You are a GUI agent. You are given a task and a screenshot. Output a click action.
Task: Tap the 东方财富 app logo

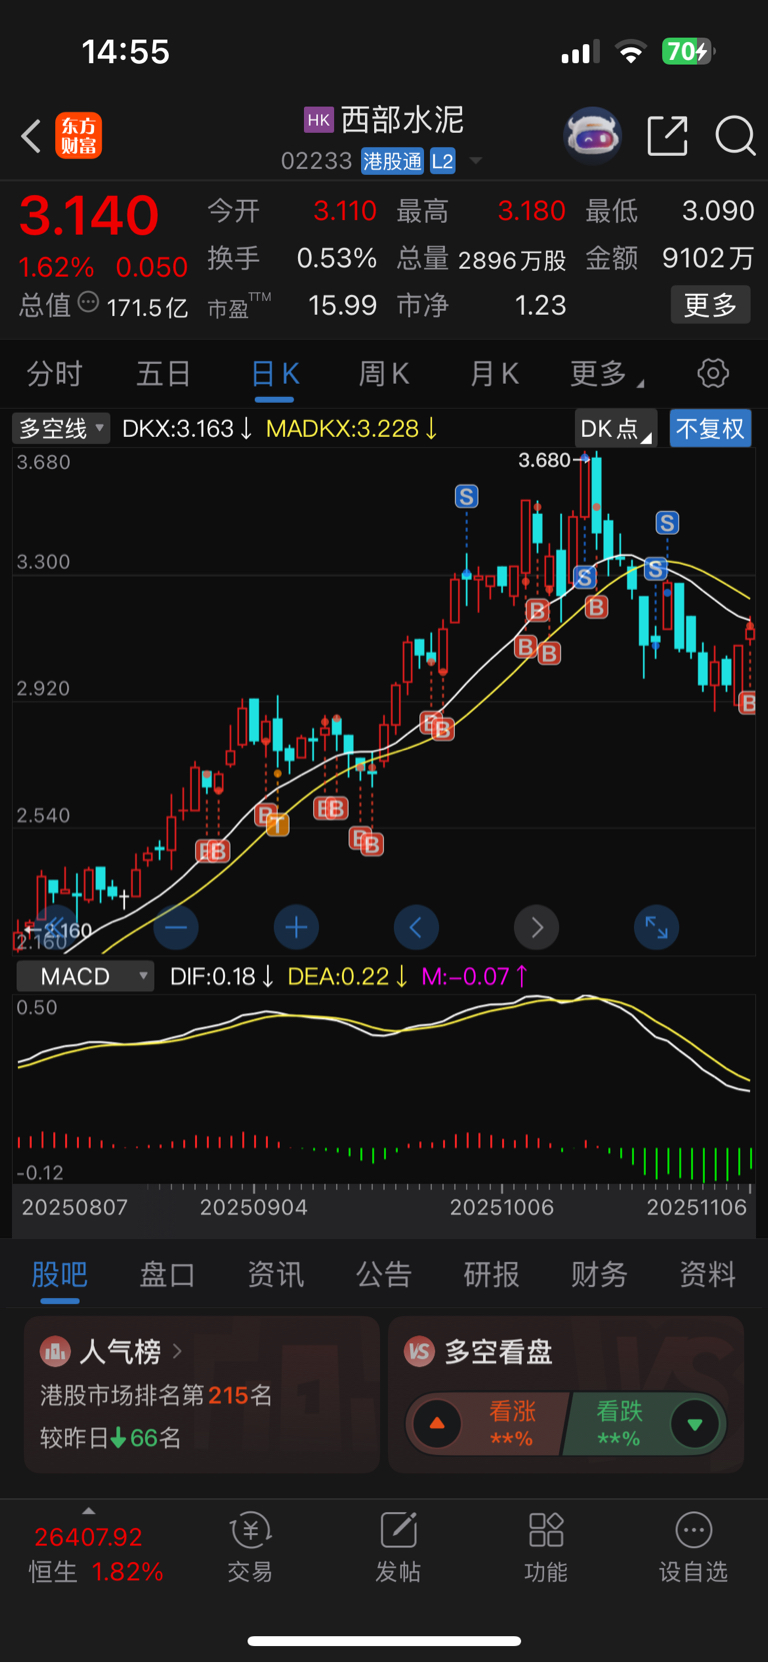coord(78,136)
